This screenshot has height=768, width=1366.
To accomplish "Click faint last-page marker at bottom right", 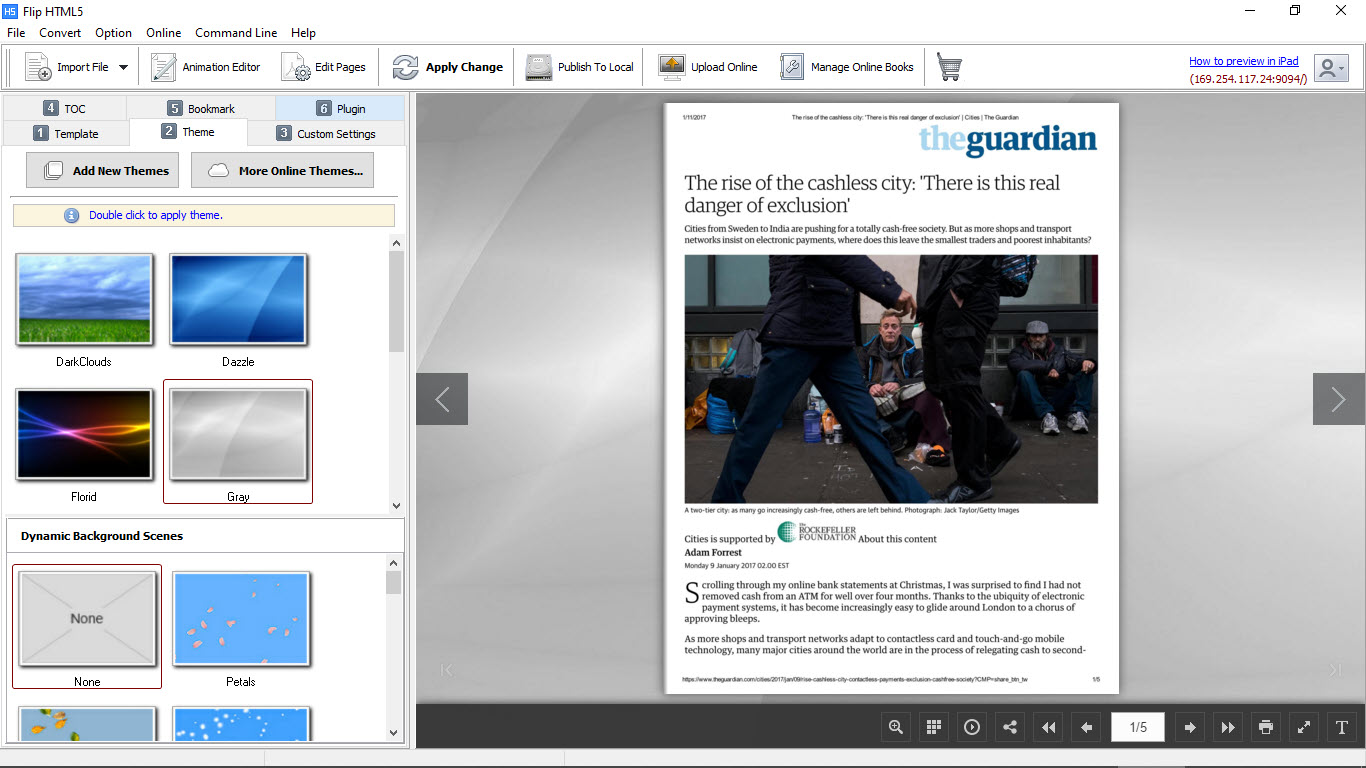I will coord(1334,669).
